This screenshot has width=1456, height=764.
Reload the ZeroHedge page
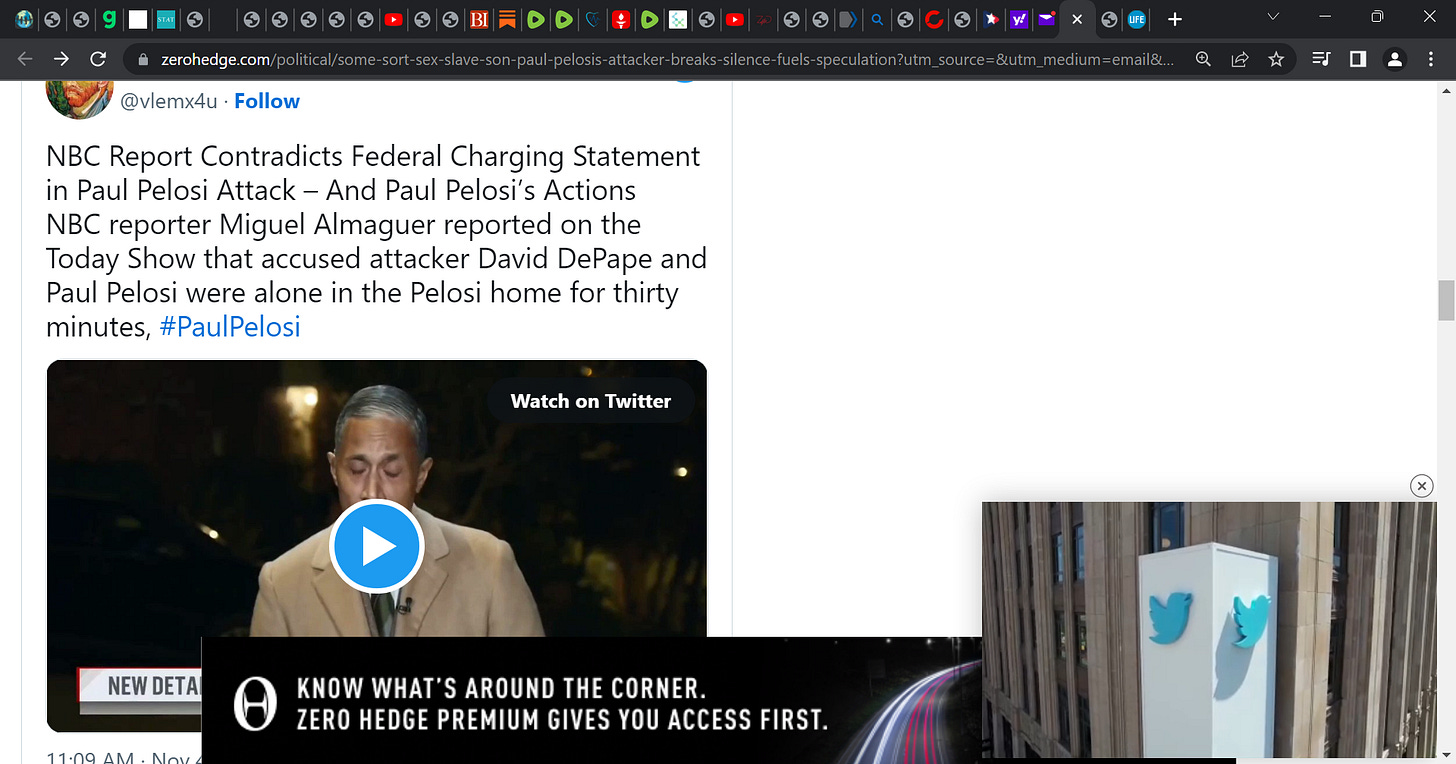tap(98, 59)
